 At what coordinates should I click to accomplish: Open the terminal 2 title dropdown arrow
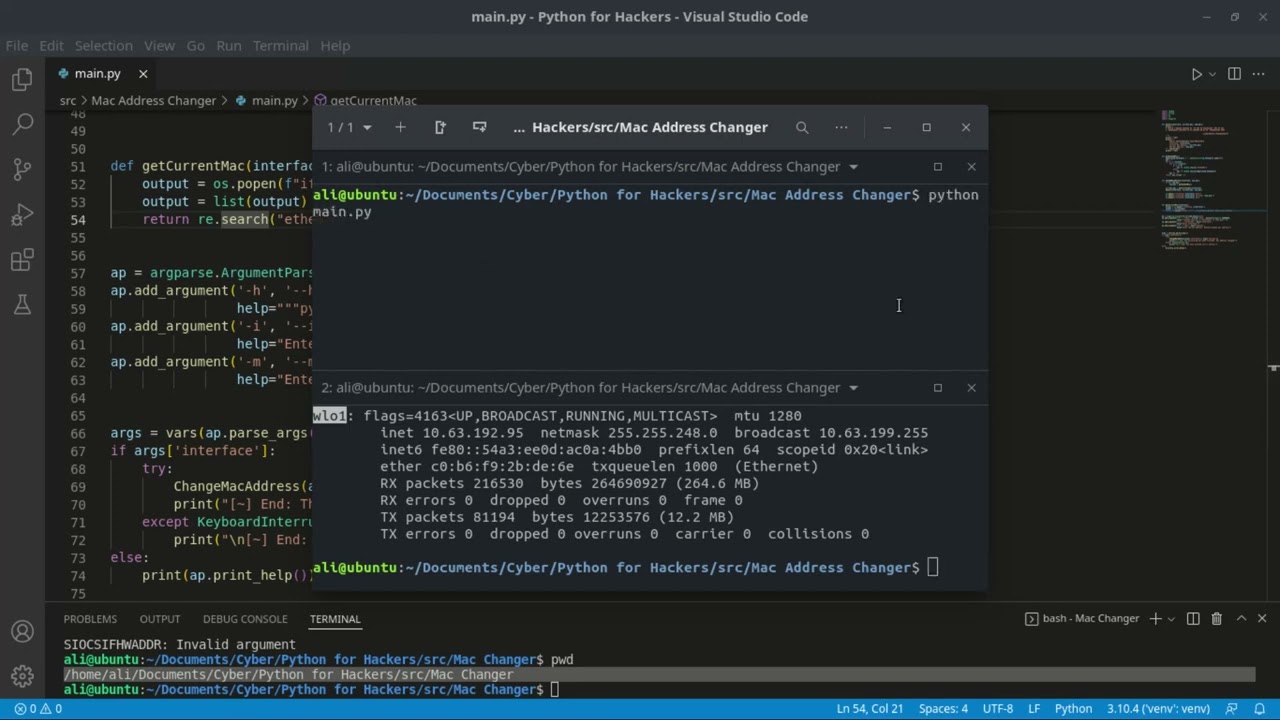(853, 388)
